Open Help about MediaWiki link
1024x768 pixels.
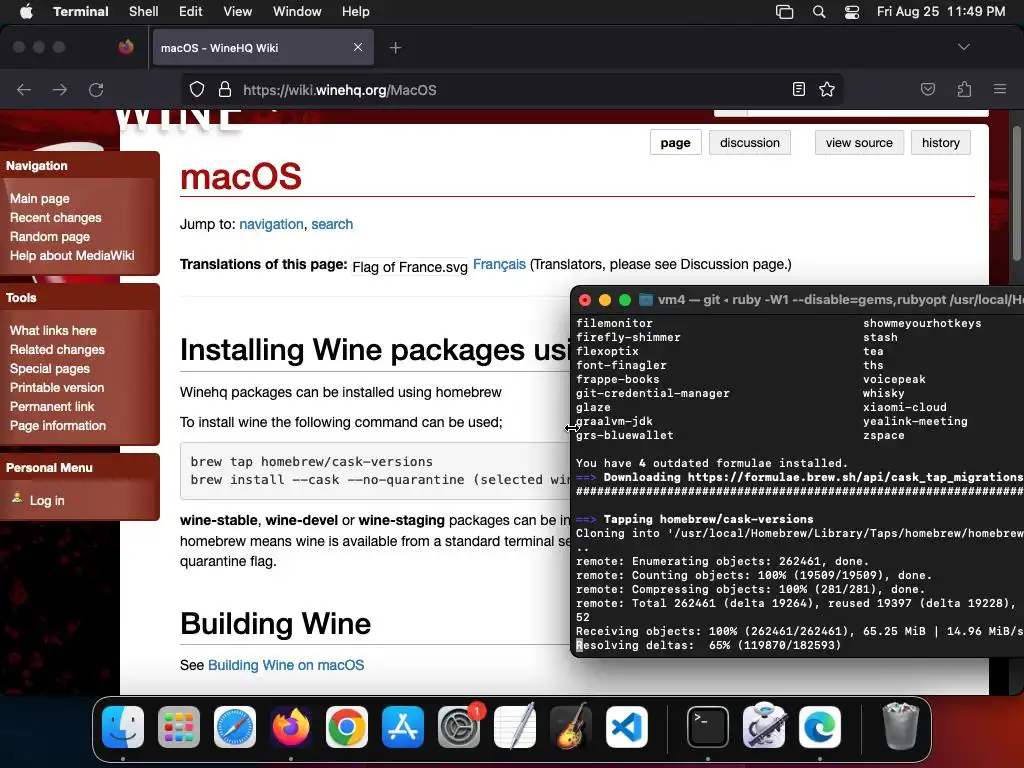pyautogui.click(x=72, y=255)
